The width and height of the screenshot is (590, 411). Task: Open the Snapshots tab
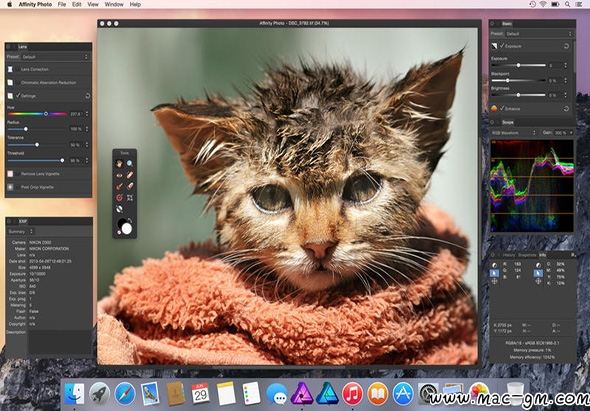tap(527, 255)
